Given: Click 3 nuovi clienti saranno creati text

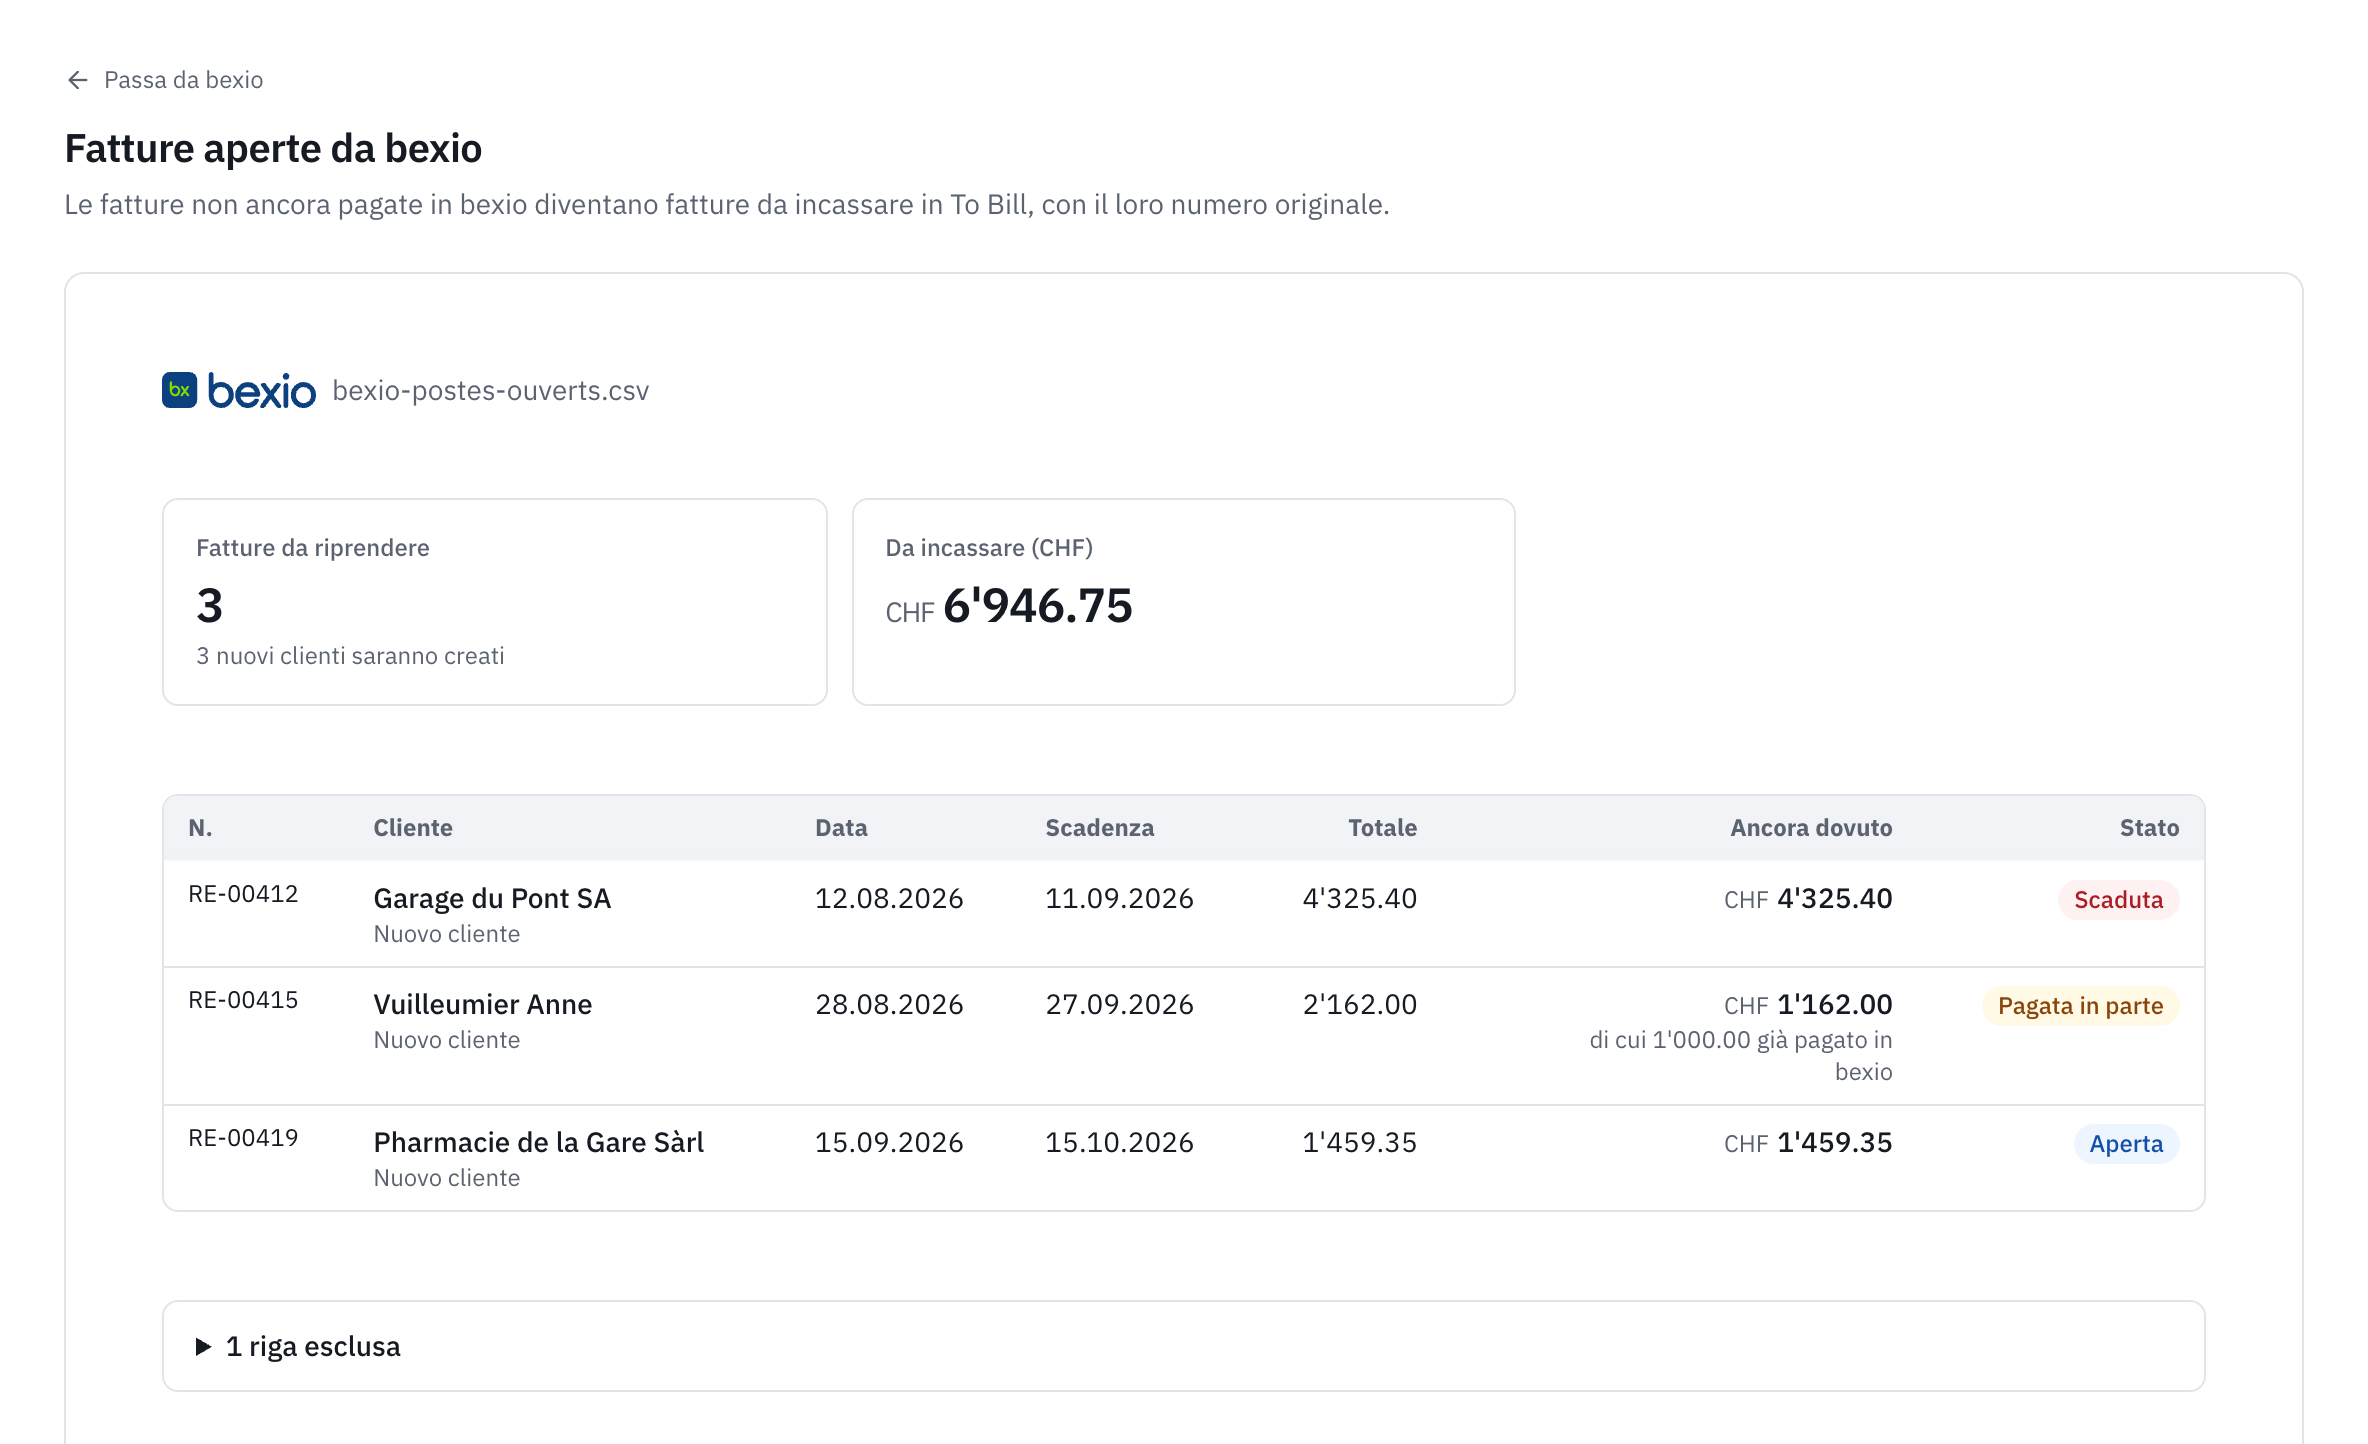Looking at the screenshot, I should coord(350,656).
